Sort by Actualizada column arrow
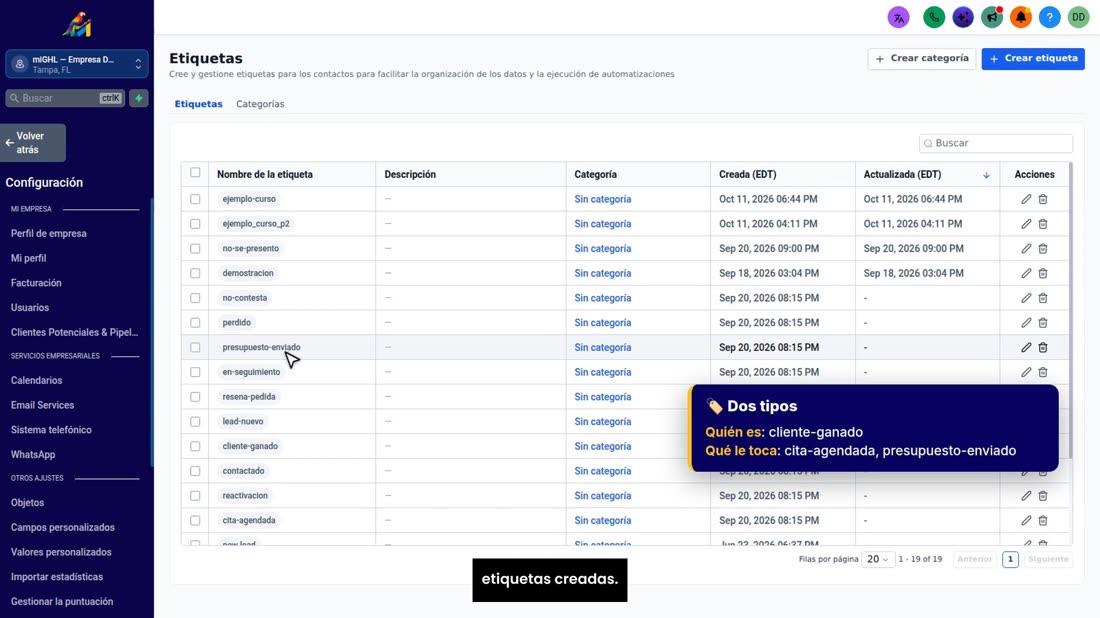This screenshot has width=1100, height=618. (x=986, y=175)
